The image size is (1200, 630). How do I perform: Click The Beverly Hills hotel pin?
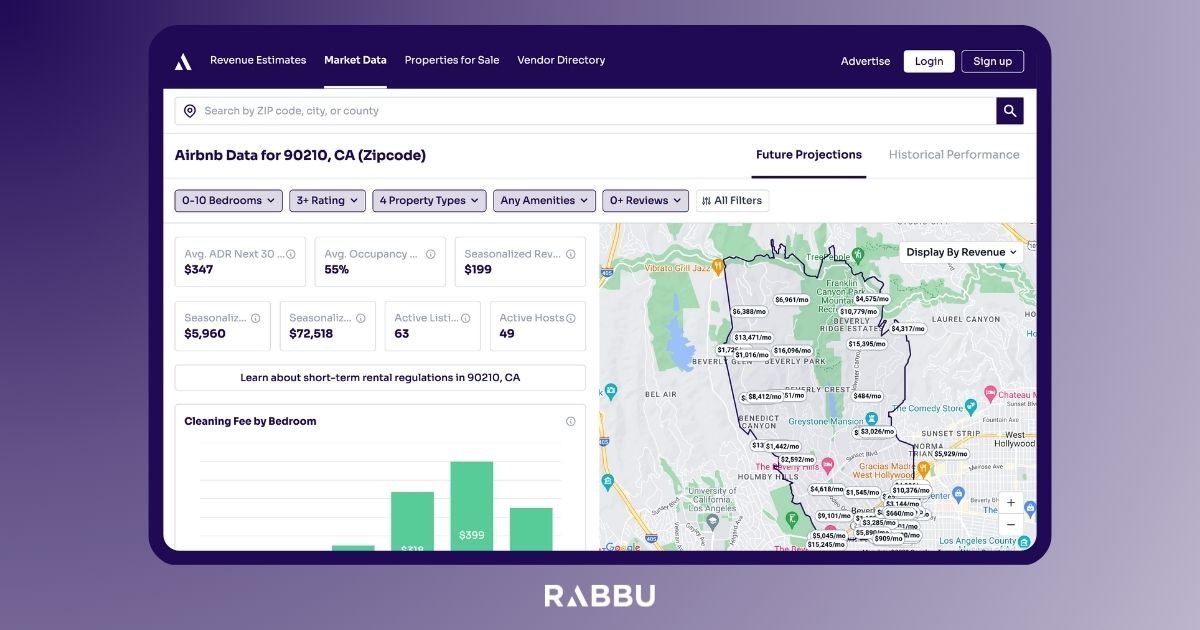coord(827,466)
